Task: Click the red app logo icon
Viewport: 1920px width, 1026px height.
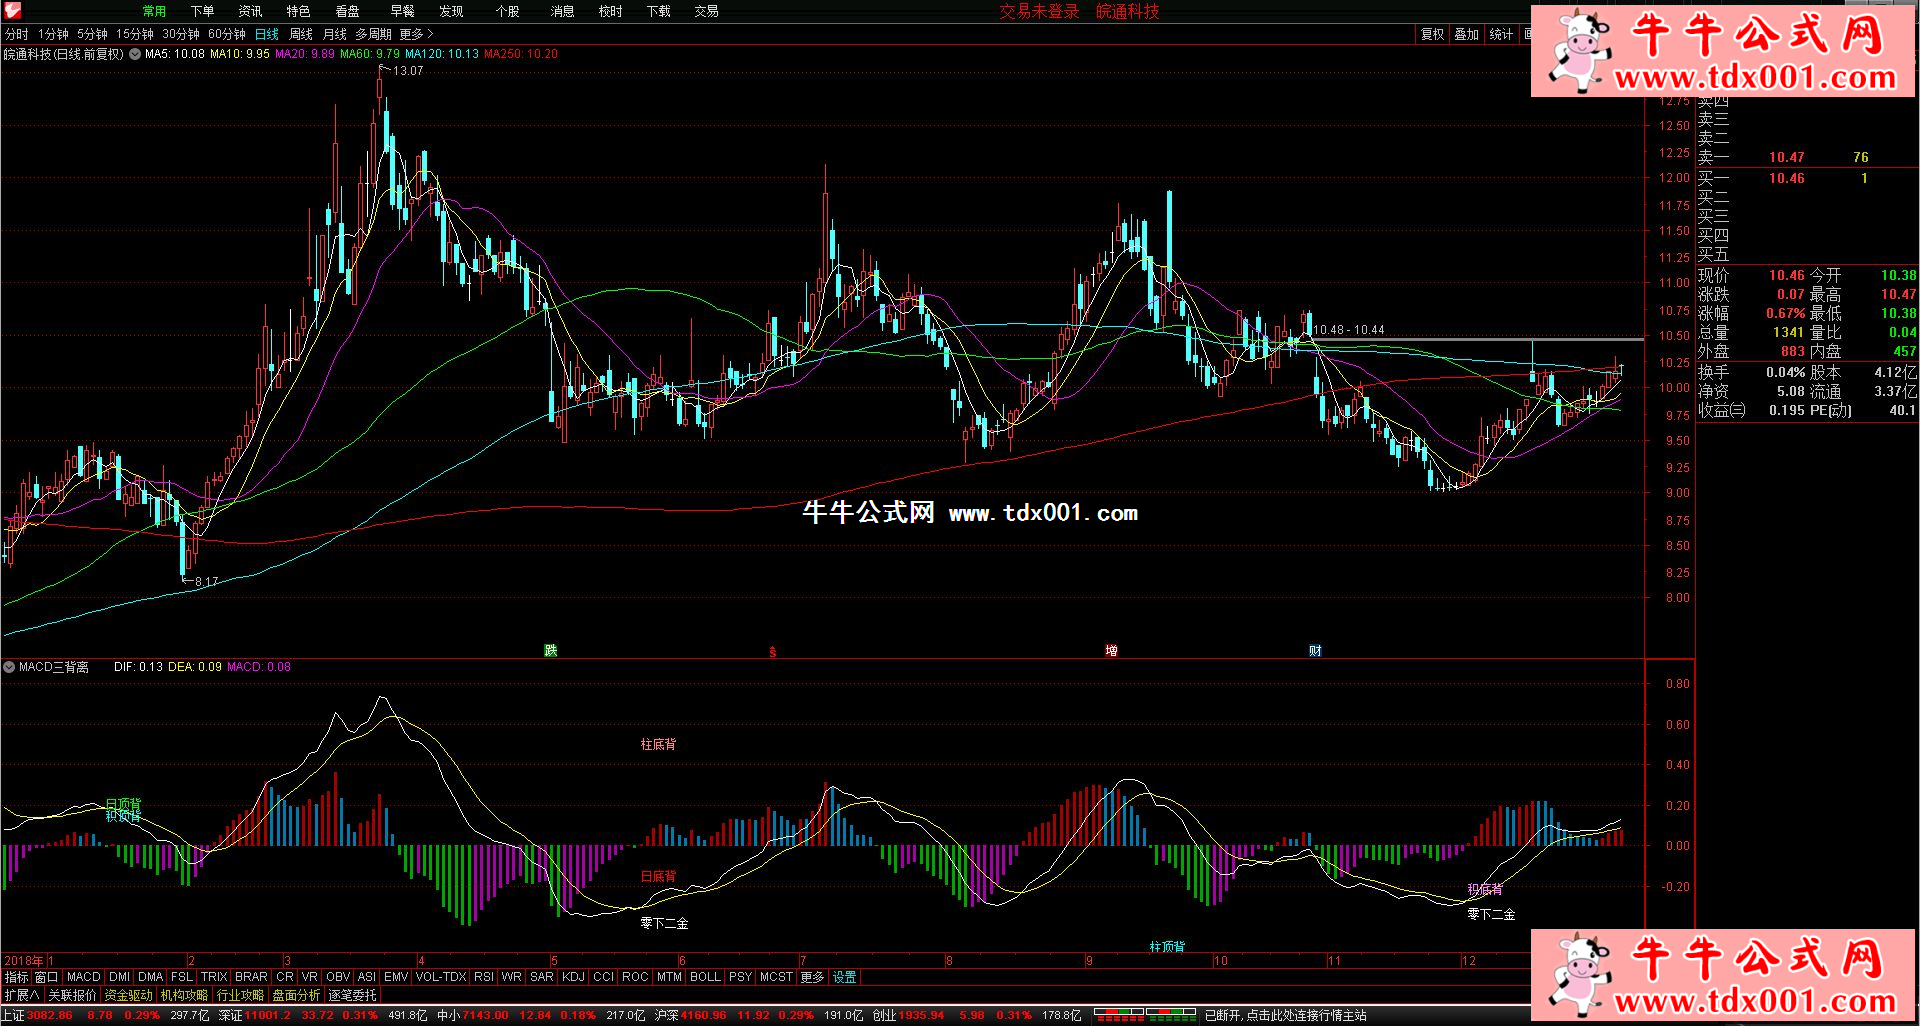Action: pyautogui.click(x=12, y=11)
